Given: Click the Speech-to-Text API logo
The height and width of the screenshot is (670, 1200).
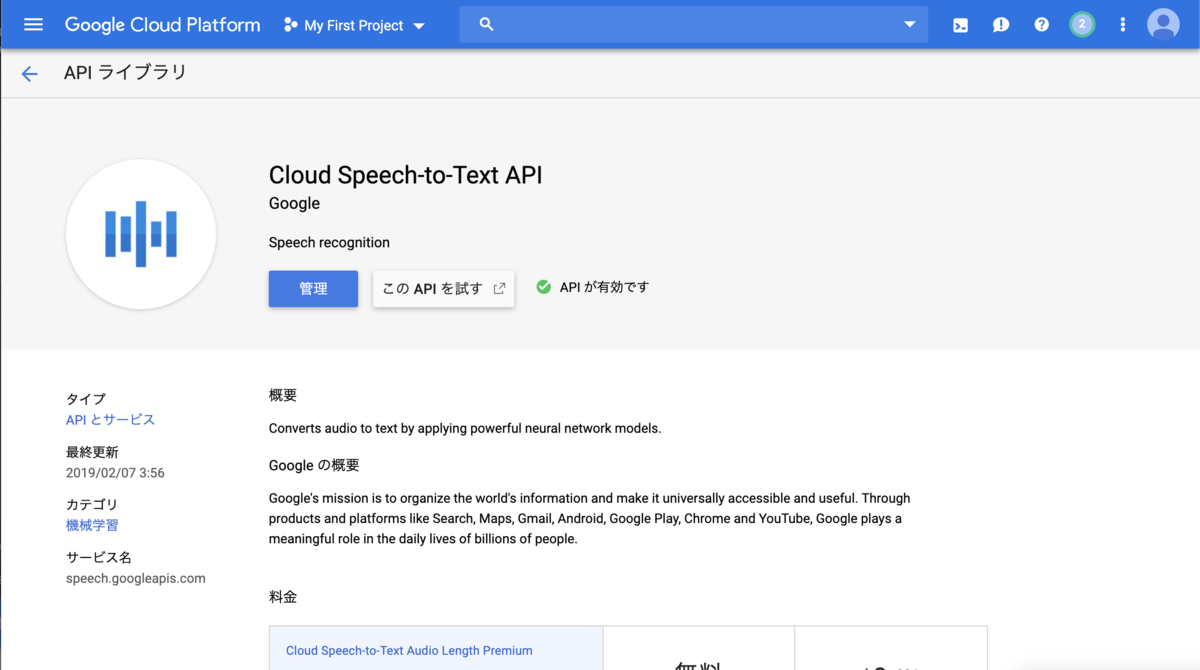Looking at the screenshot, I should tap(141, 234).
